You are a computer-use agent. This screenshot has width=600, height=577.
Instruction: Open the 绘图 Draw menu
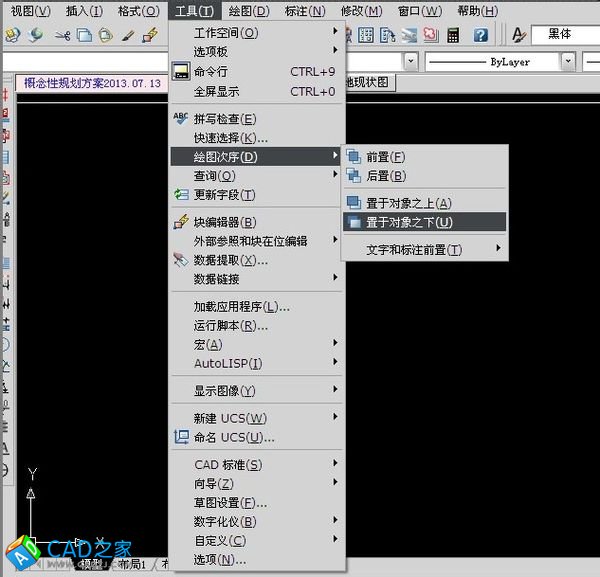tap(249, 11)
